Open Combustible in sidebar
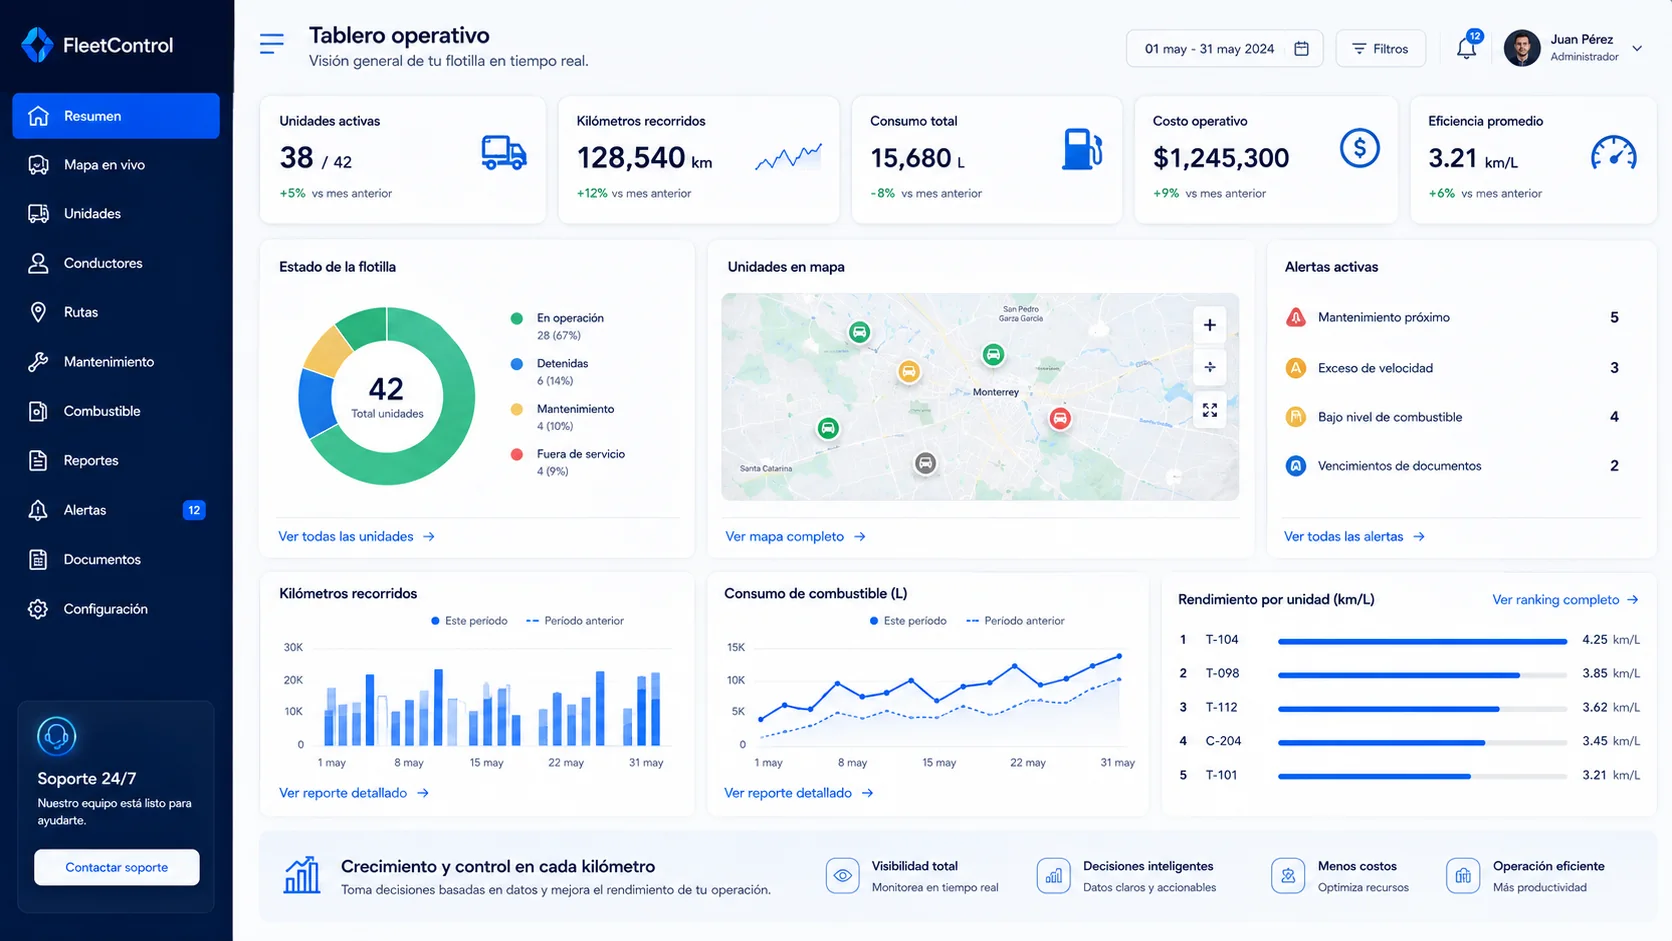This screenshot has height=941, width=1672. [116, 411]
